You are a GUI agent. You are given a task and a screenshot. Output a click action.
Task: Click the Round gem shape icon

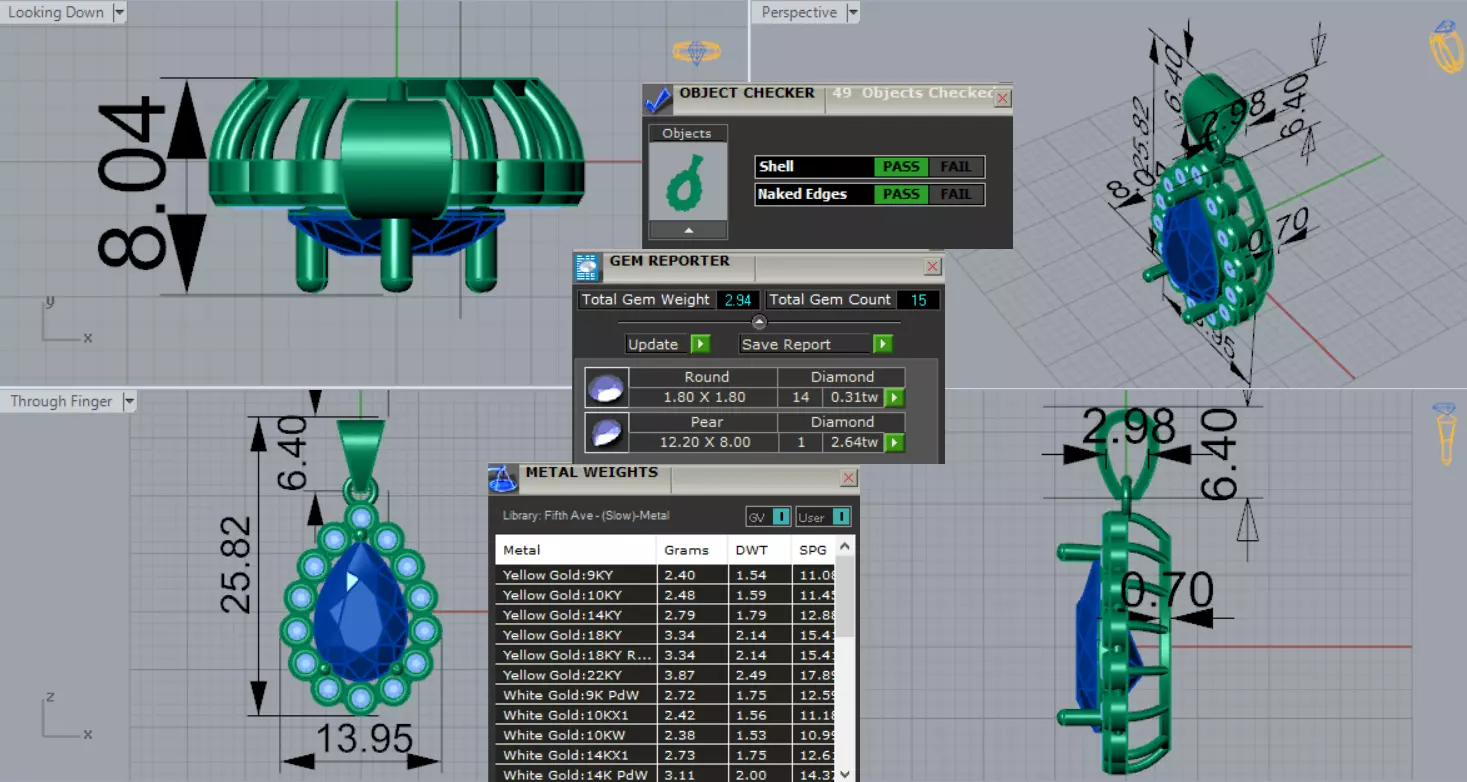[x=607, y=387]
